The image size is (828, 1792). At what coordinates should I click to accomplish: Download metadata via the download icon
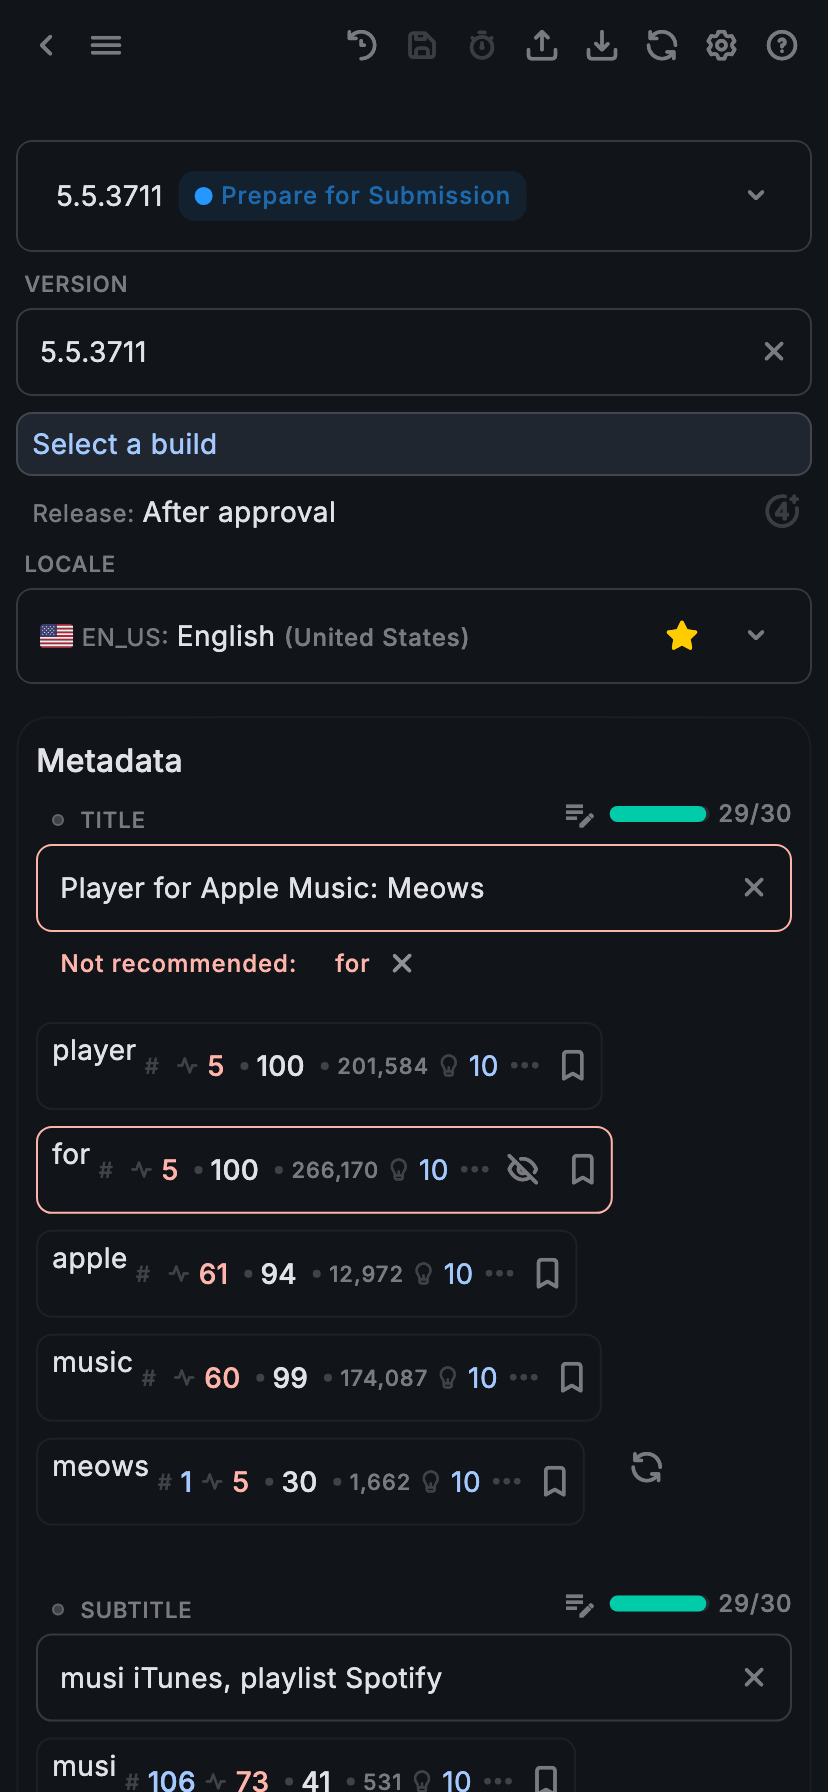(601, 45)
